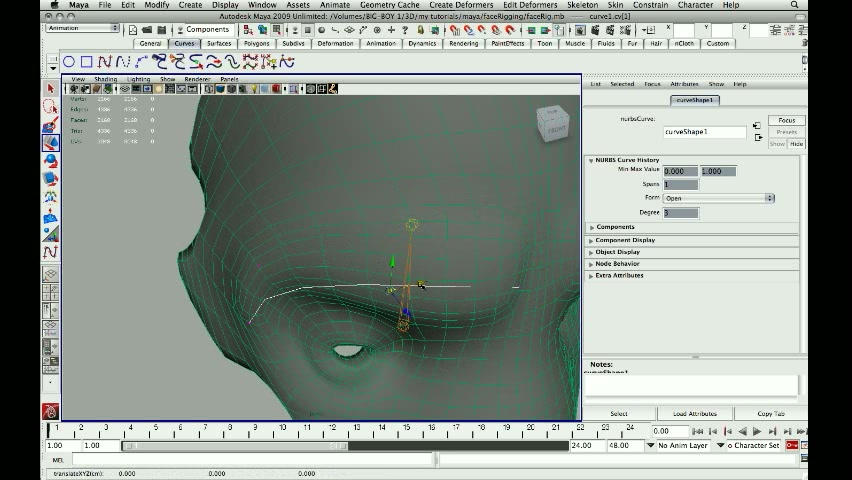The width and height of the screenshot is (852, 480).
Task: Click the Select button in Attribute Editor
Action: pos(619,414)
